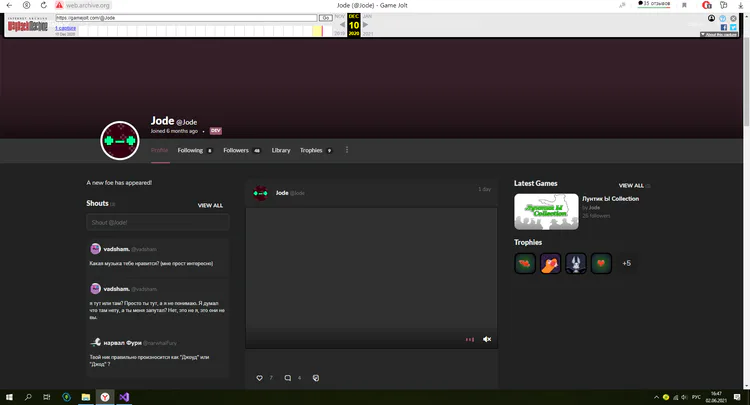
Task: Open the post comments icon
Action: point(287,378)
